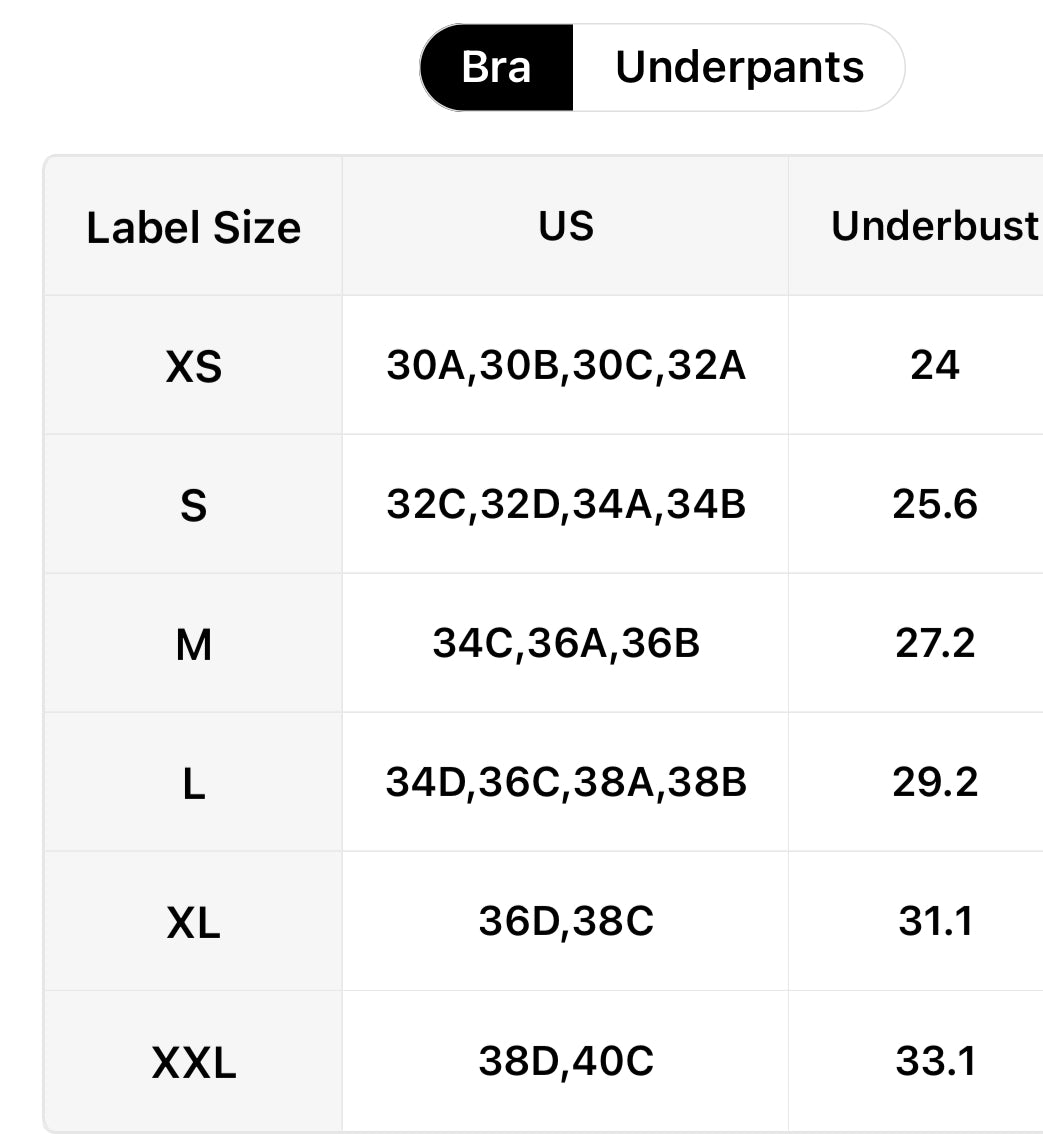This screenshot has height=1138, width=1043.
Task: Select the M label size cell
Action: (x=194, y=645)
